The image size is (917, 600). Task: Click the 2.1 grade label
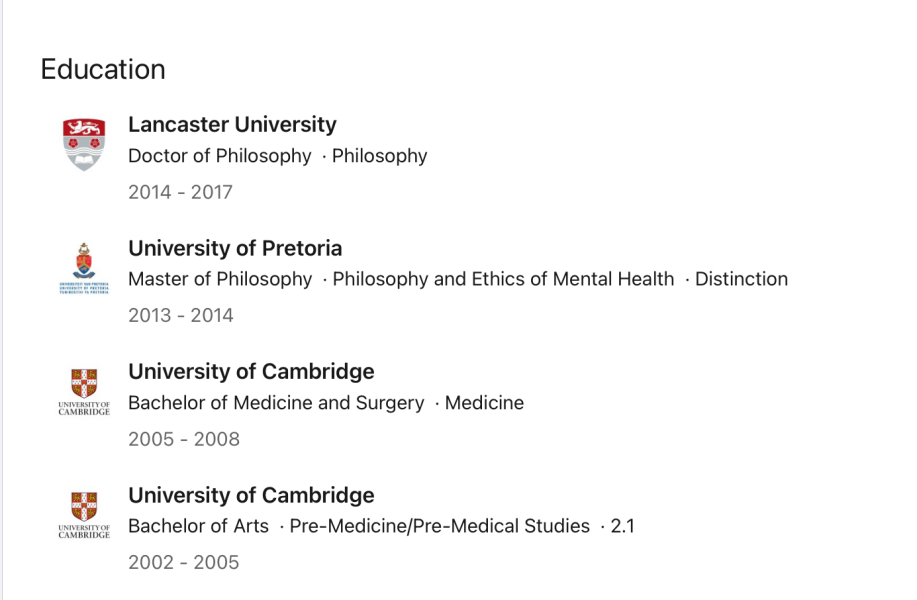(x=622, y=526)
